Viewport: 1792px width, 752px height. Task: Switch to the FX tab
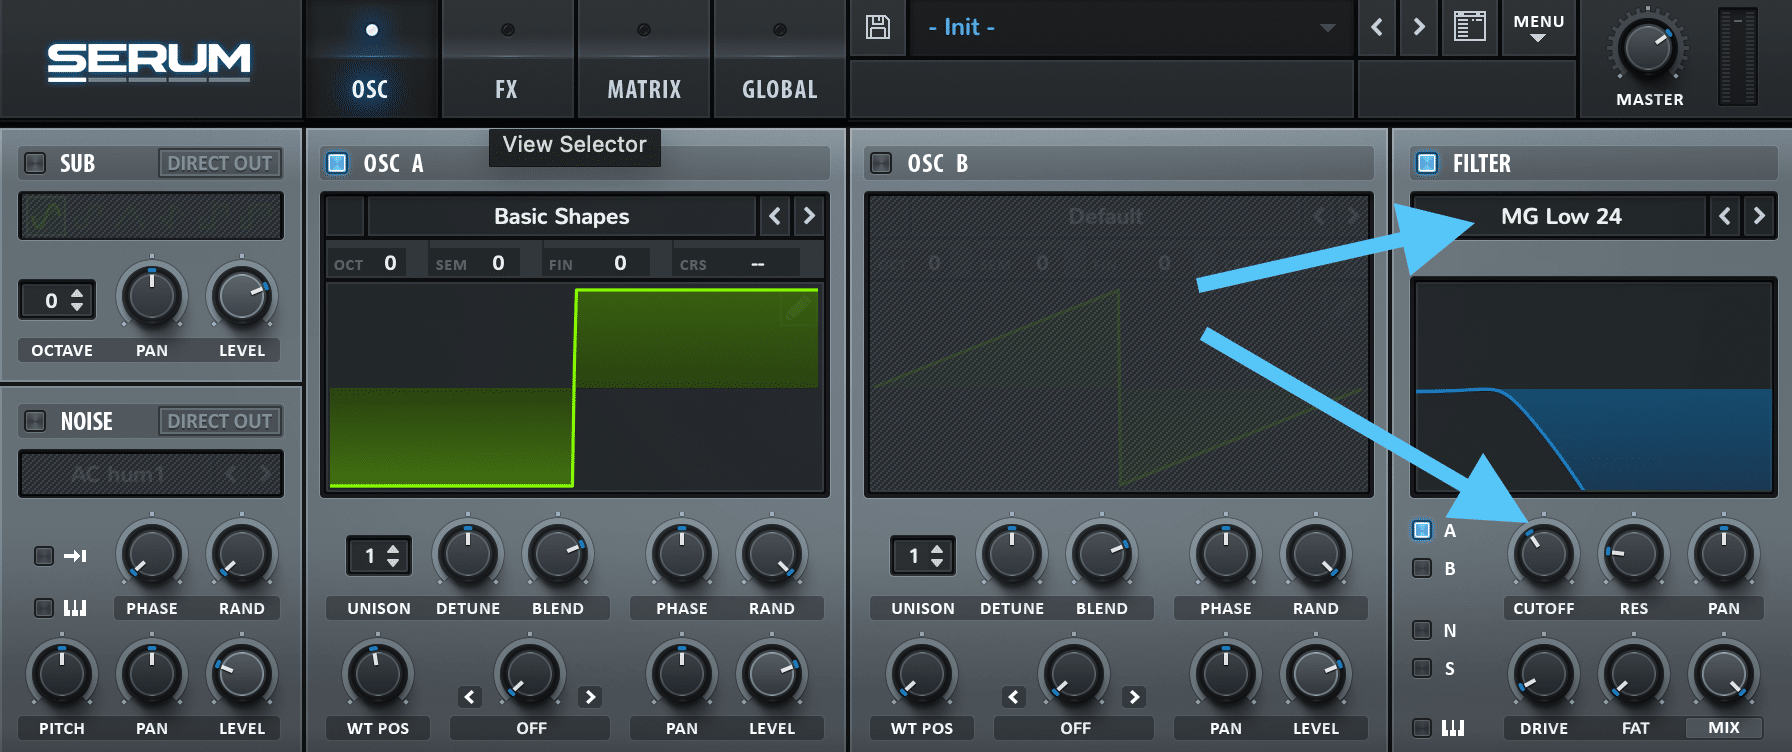click(507, 60)
